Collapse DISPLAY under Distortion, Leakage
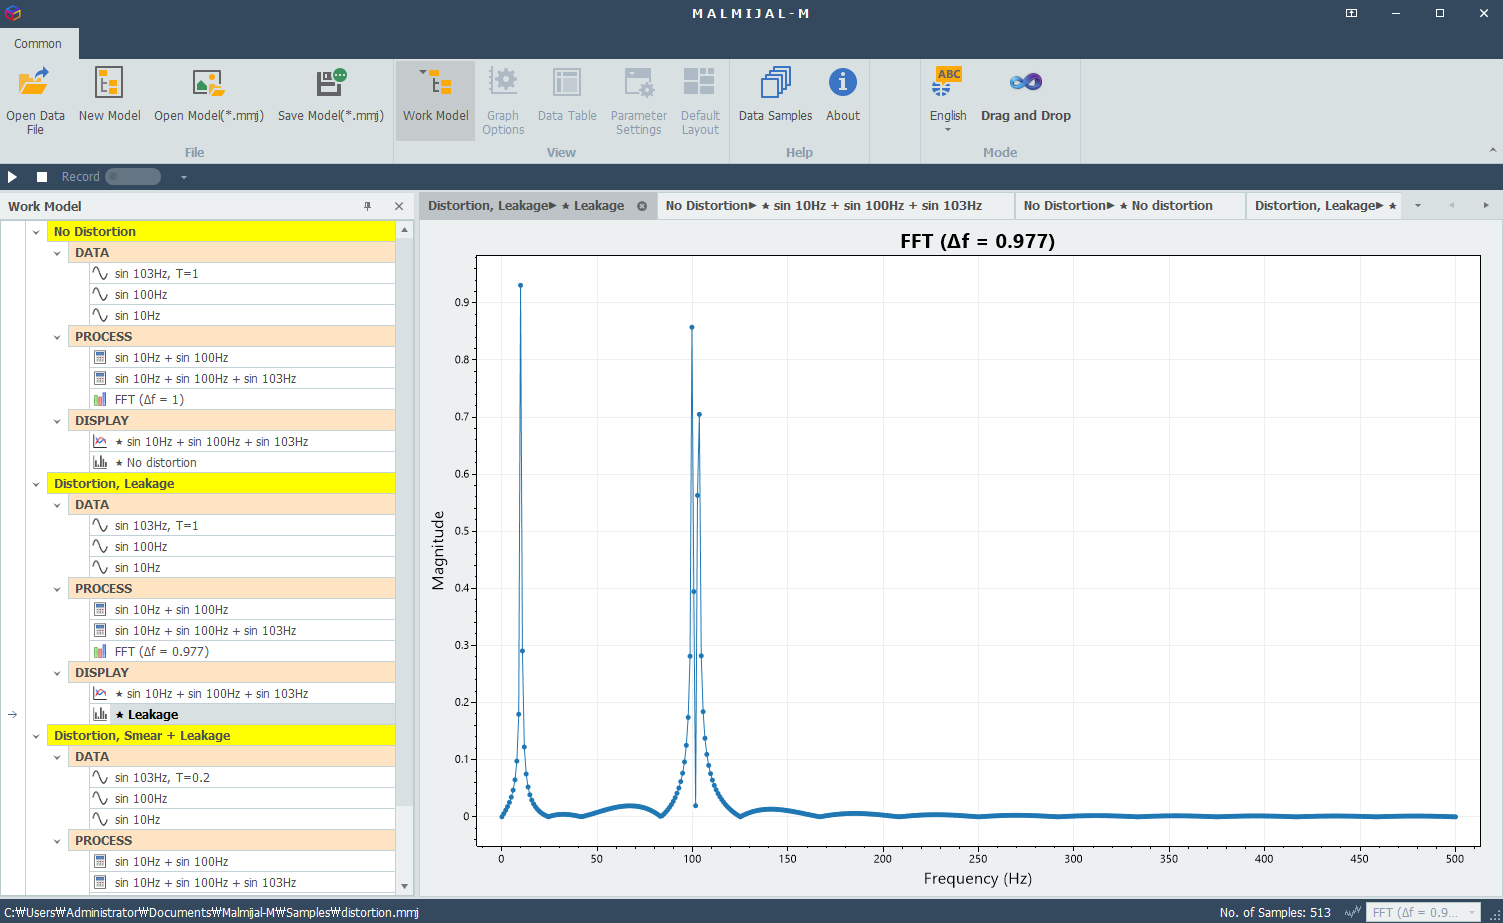The width and height of the screenshot is (1503, 923). (x=57, y=673)
